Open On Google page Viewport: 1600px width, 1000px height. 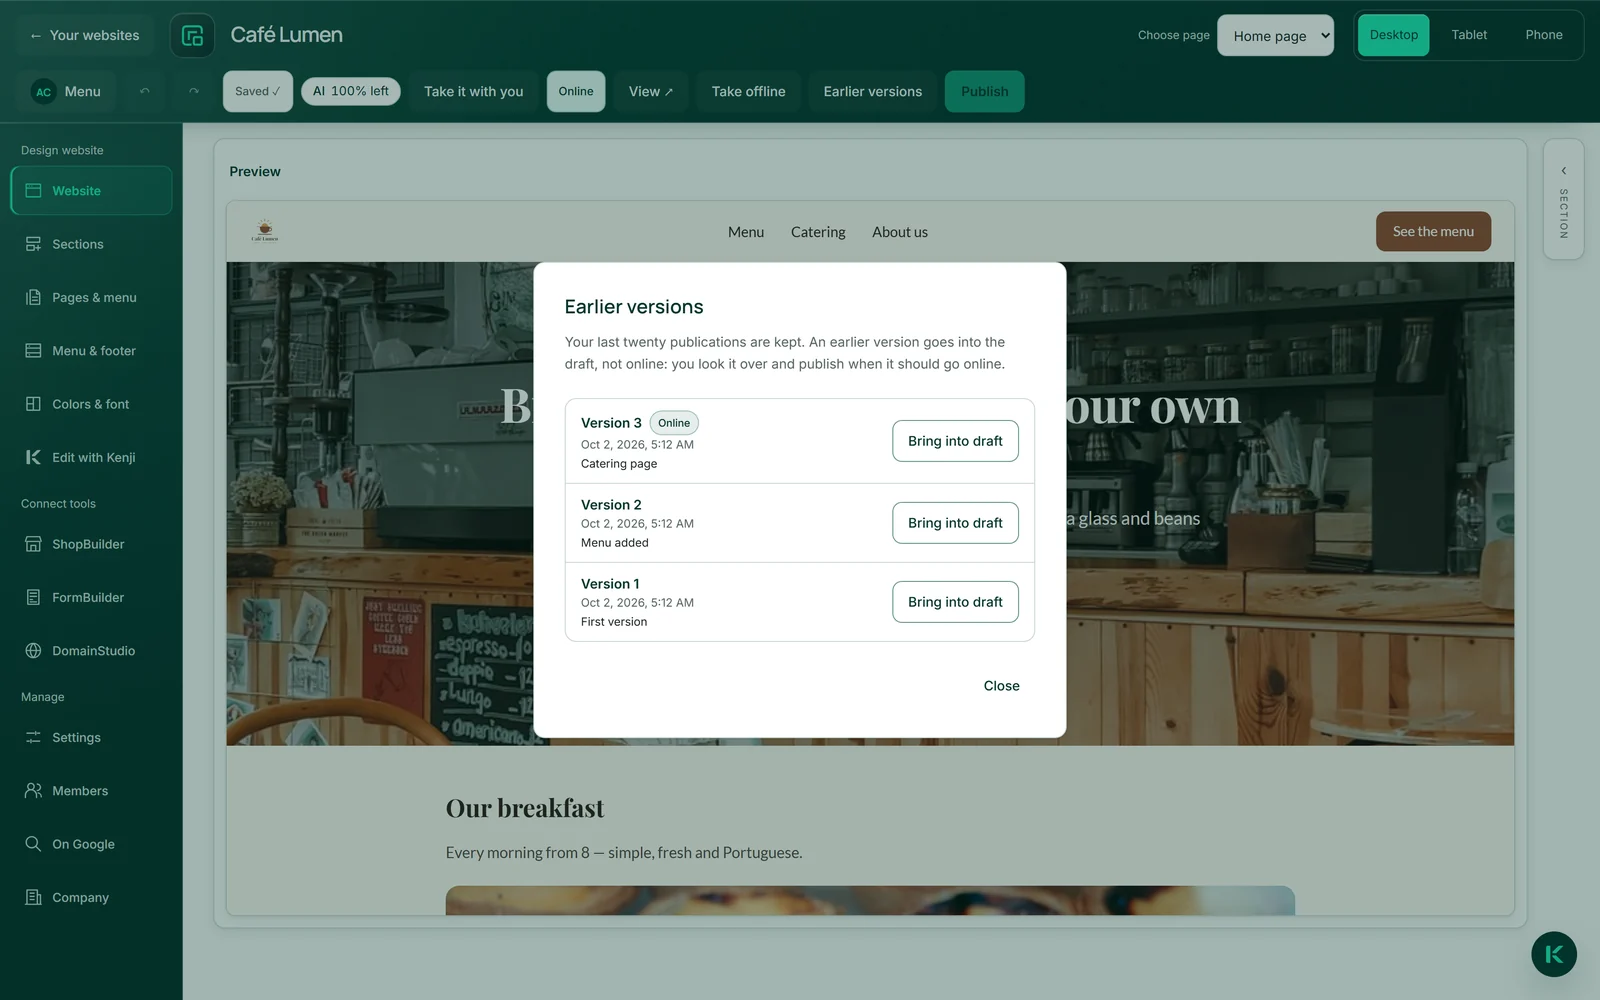pos(91,844)
